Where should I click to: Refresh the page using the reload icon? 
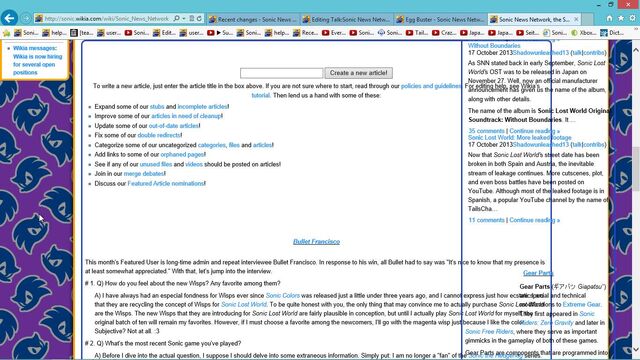click(x=199, y=18)
